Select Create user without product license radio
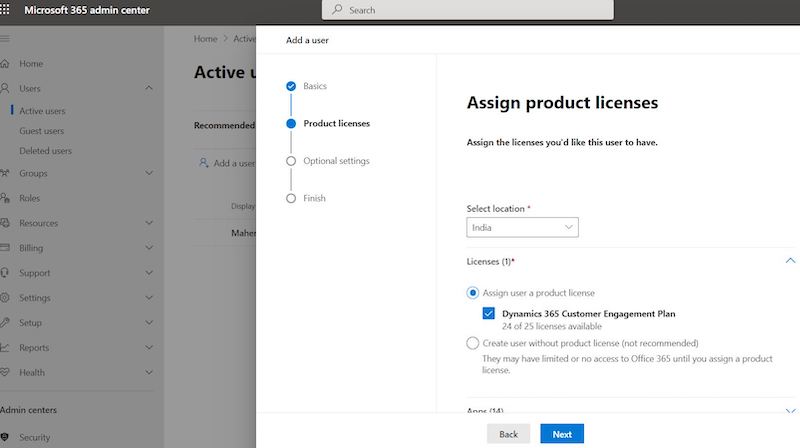800x448 pixels. point(472,343)
